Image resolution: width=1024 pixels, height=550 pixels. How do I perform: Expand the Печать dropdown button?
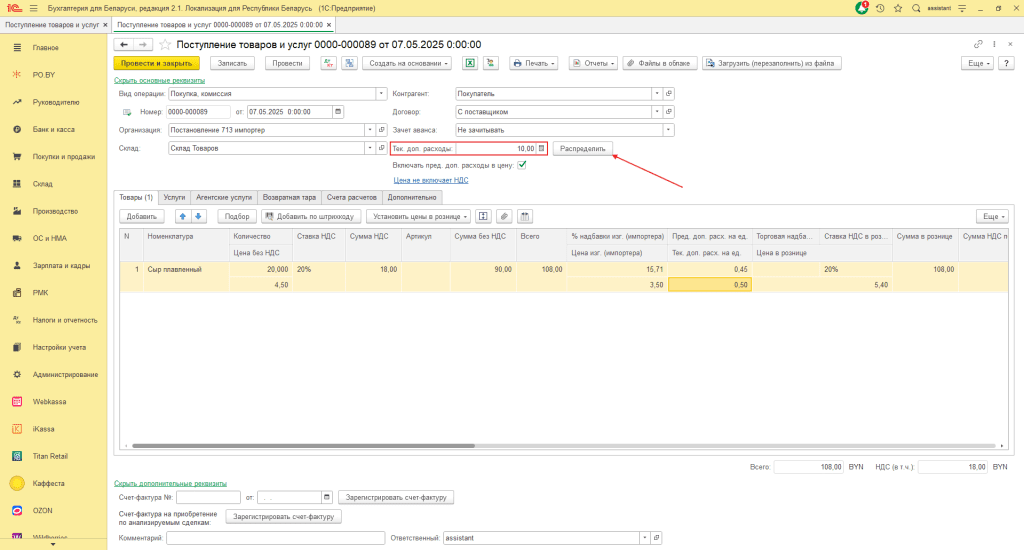pos(535,63)
